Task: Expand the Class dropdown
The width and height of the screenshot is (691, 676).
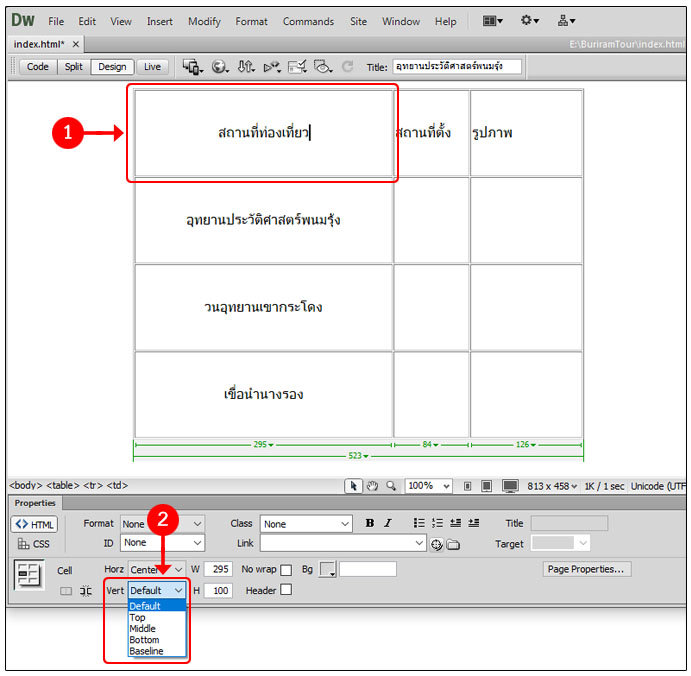Action: click(x=306, y=523)
